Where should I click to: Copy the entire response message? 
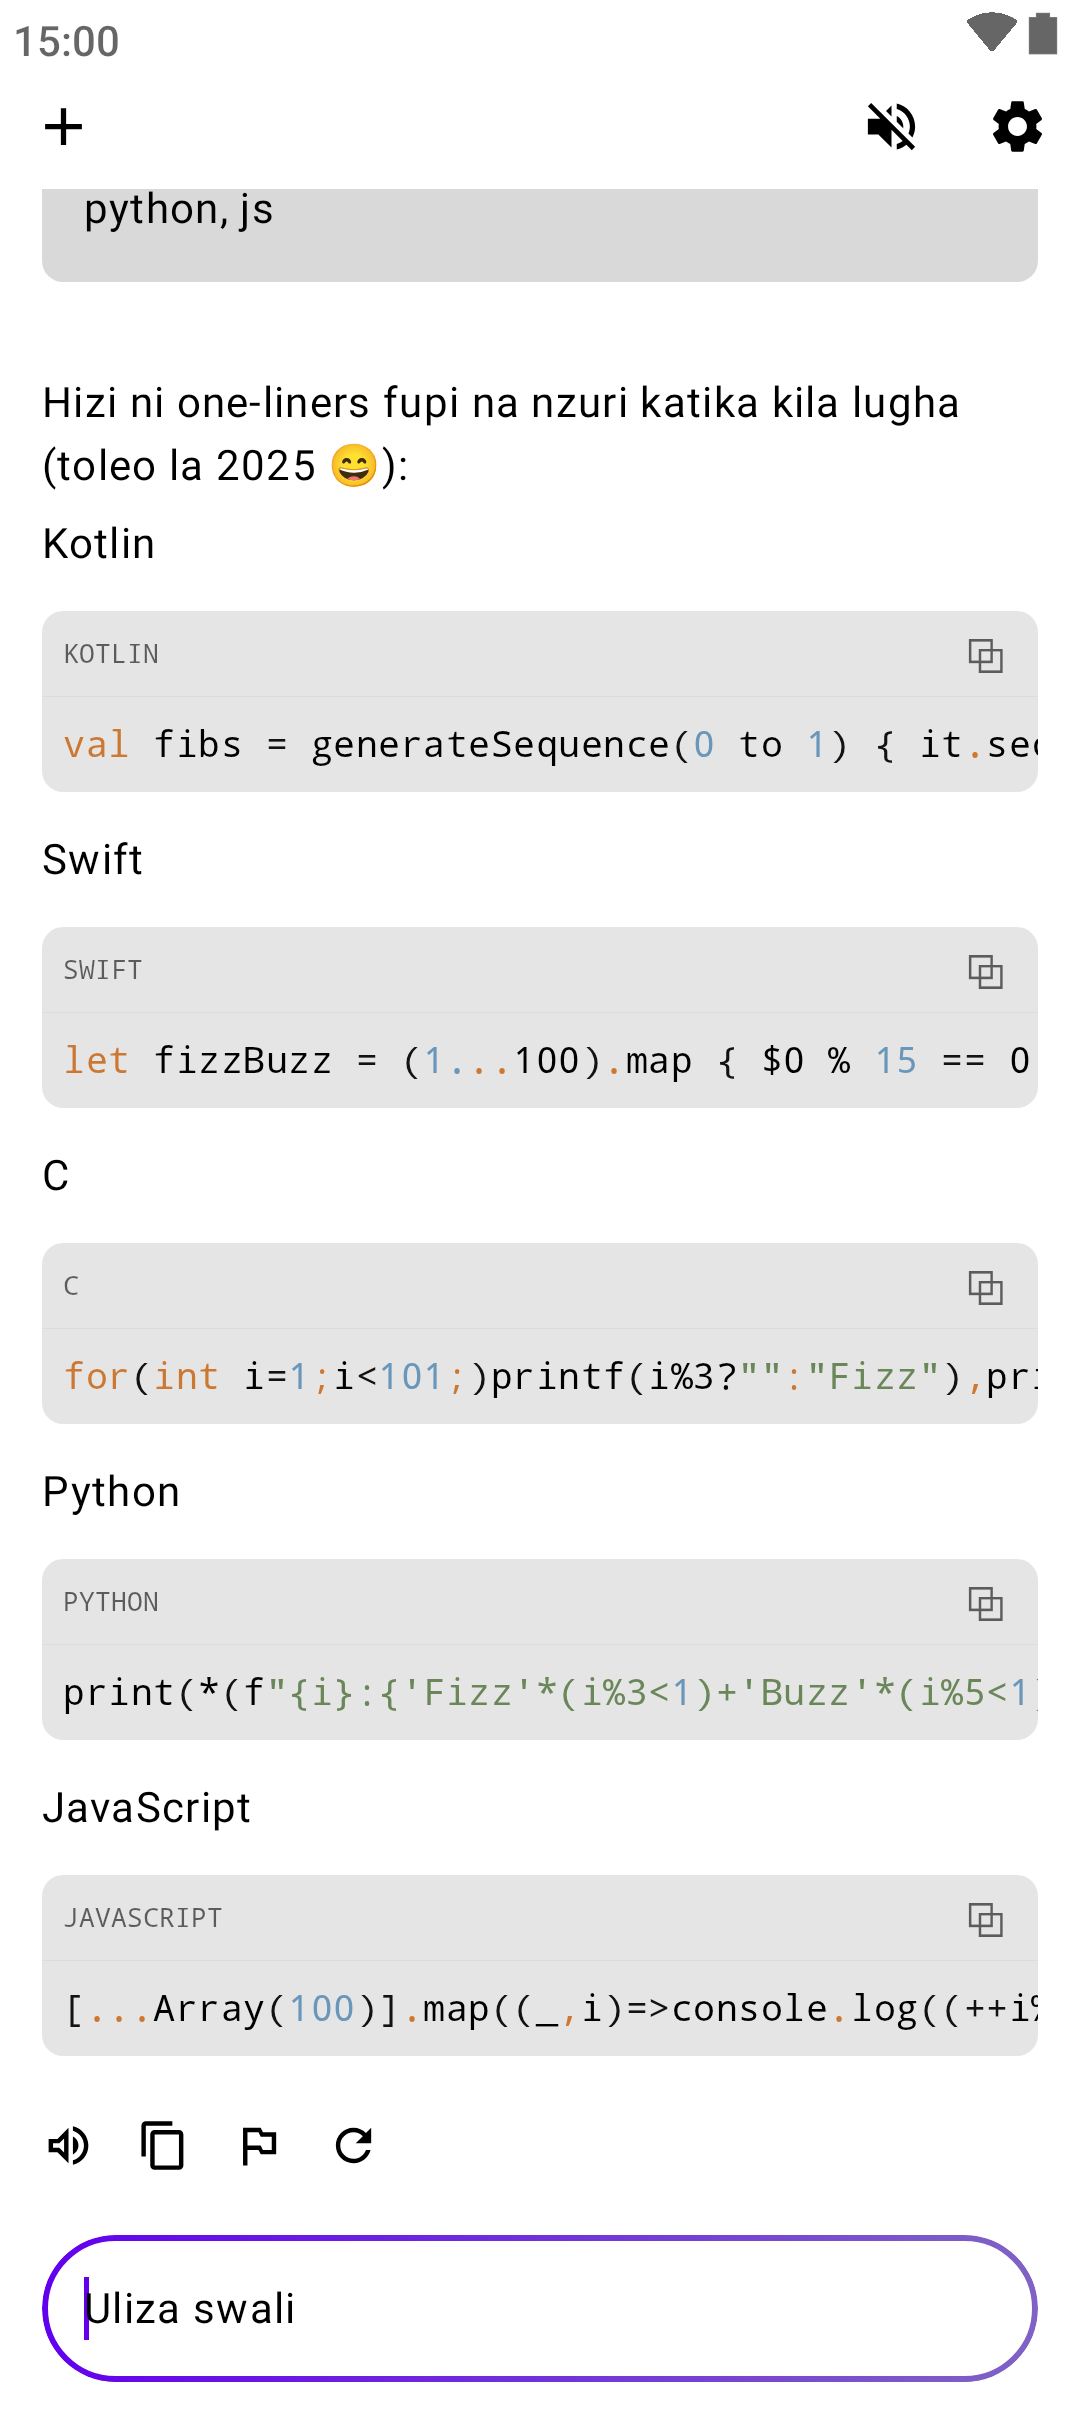coord(162,2146)
